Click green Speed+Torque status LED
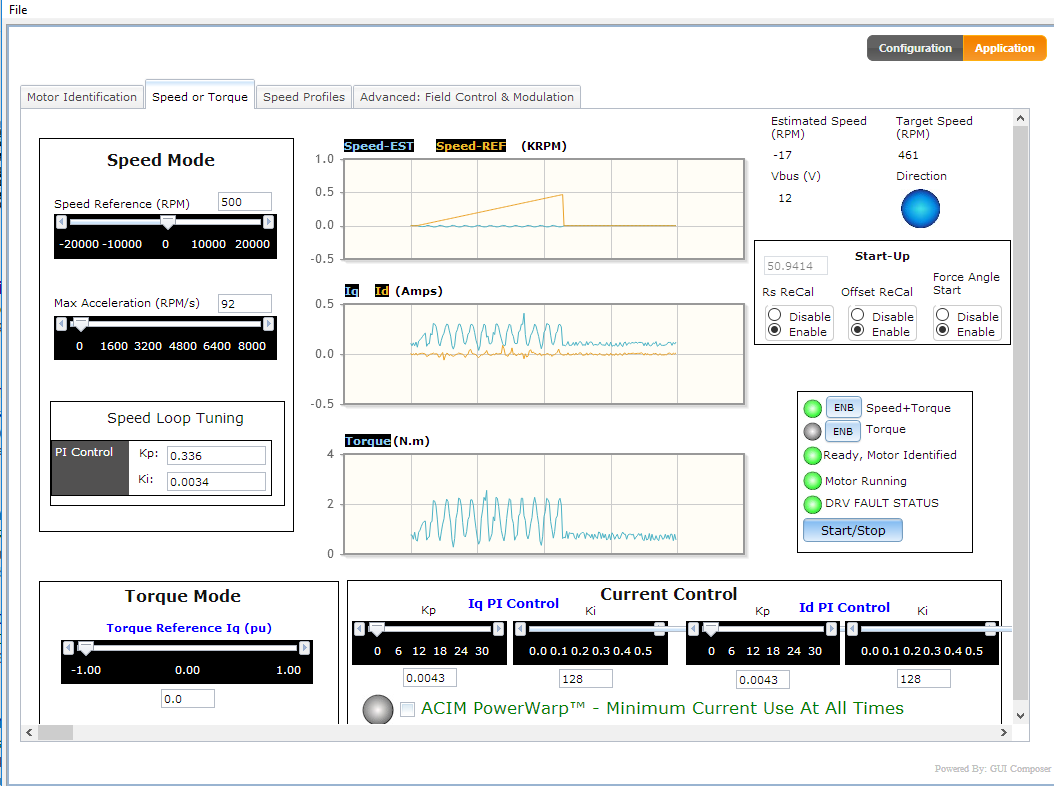This screenshot has width=1054, height=786. pos(813,408)
